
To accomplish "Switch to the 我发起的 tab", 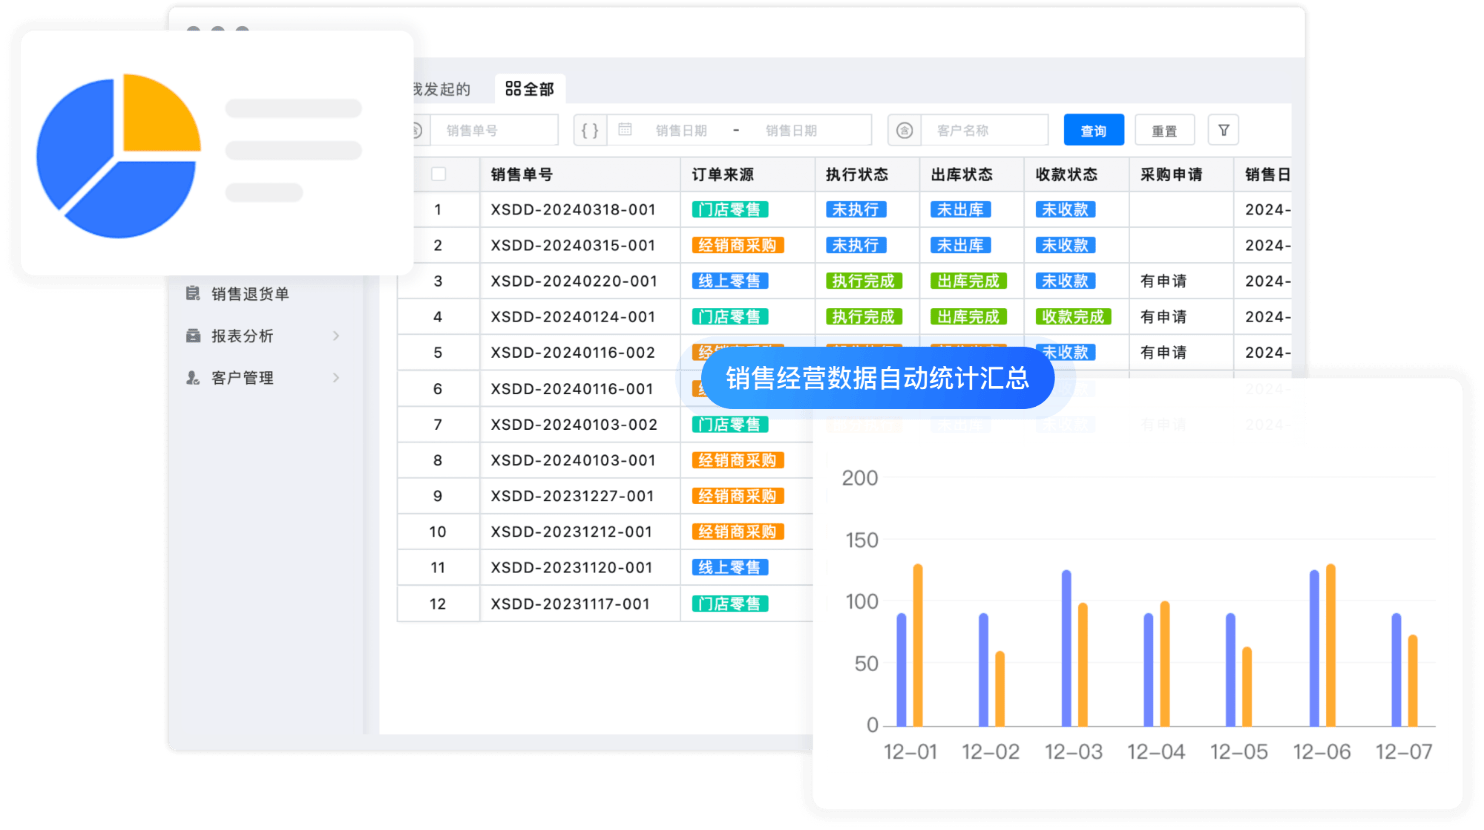I will [x=441, y=89].
